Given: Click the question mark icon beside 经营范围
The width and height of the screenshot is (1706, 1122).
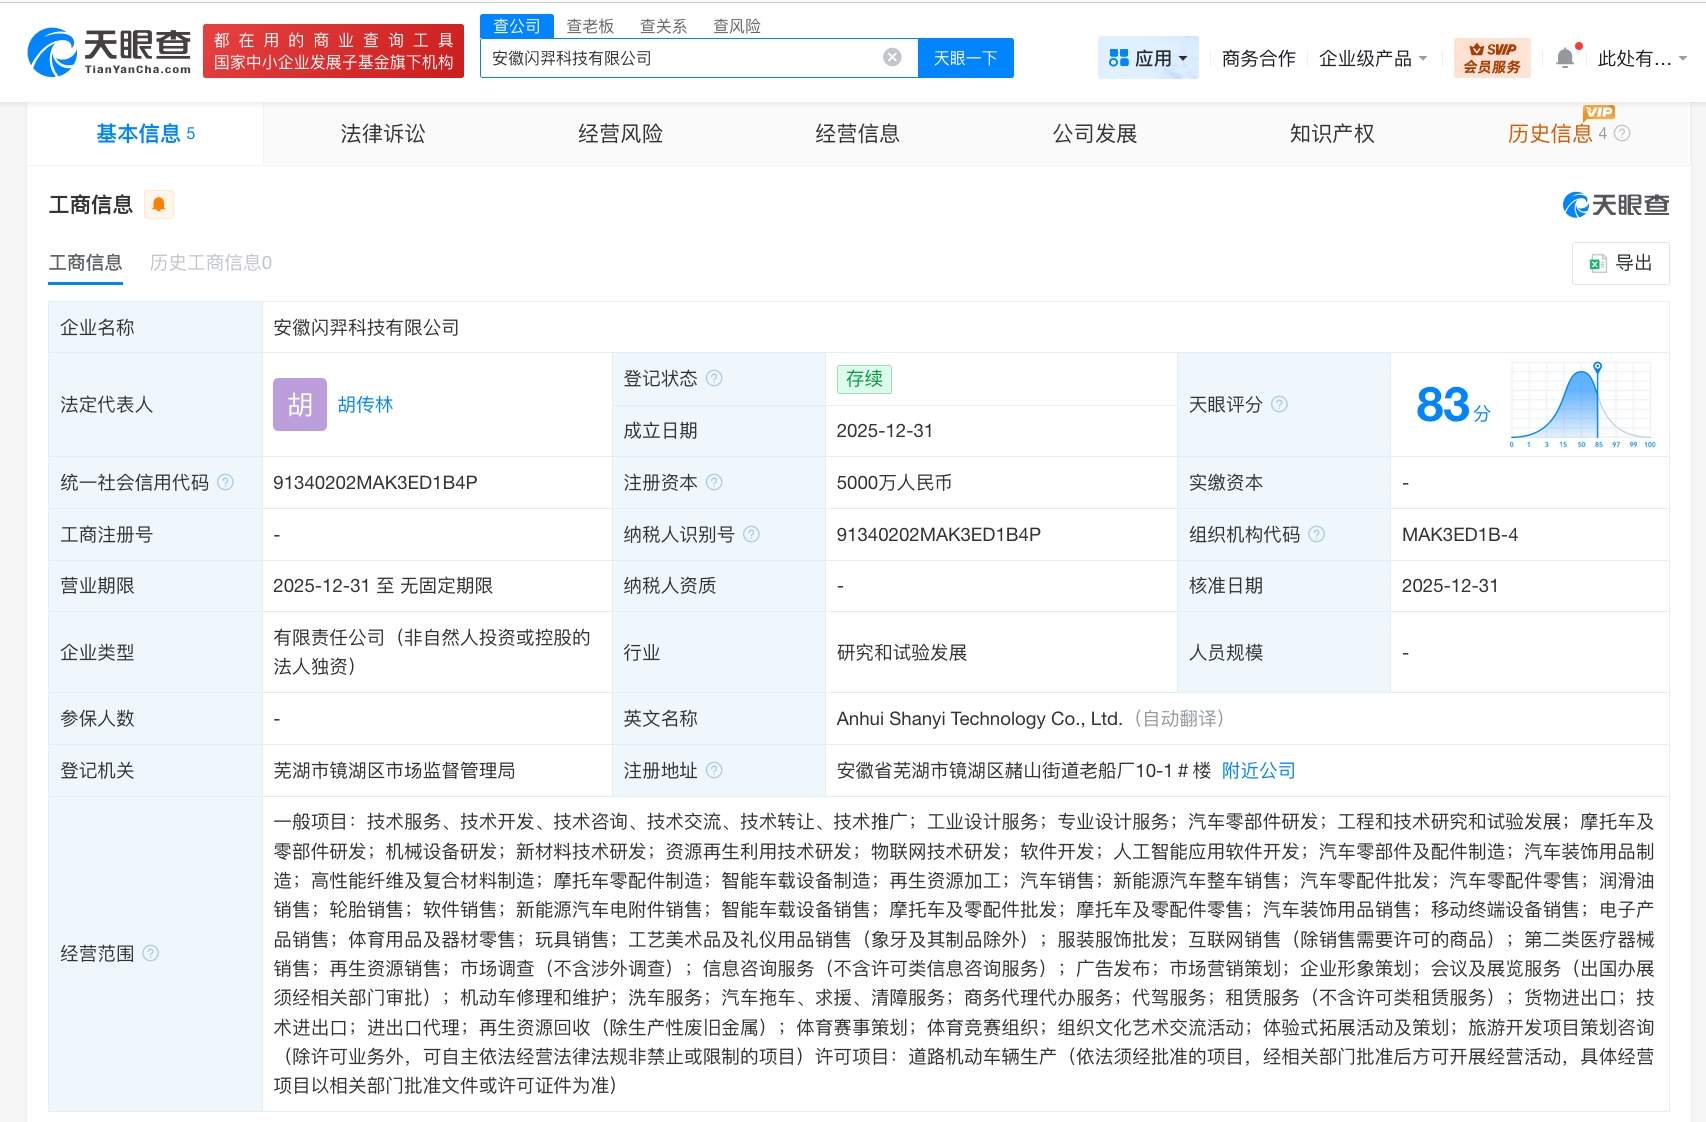Looking at the screenshot, I should click(x=152, y=953).
